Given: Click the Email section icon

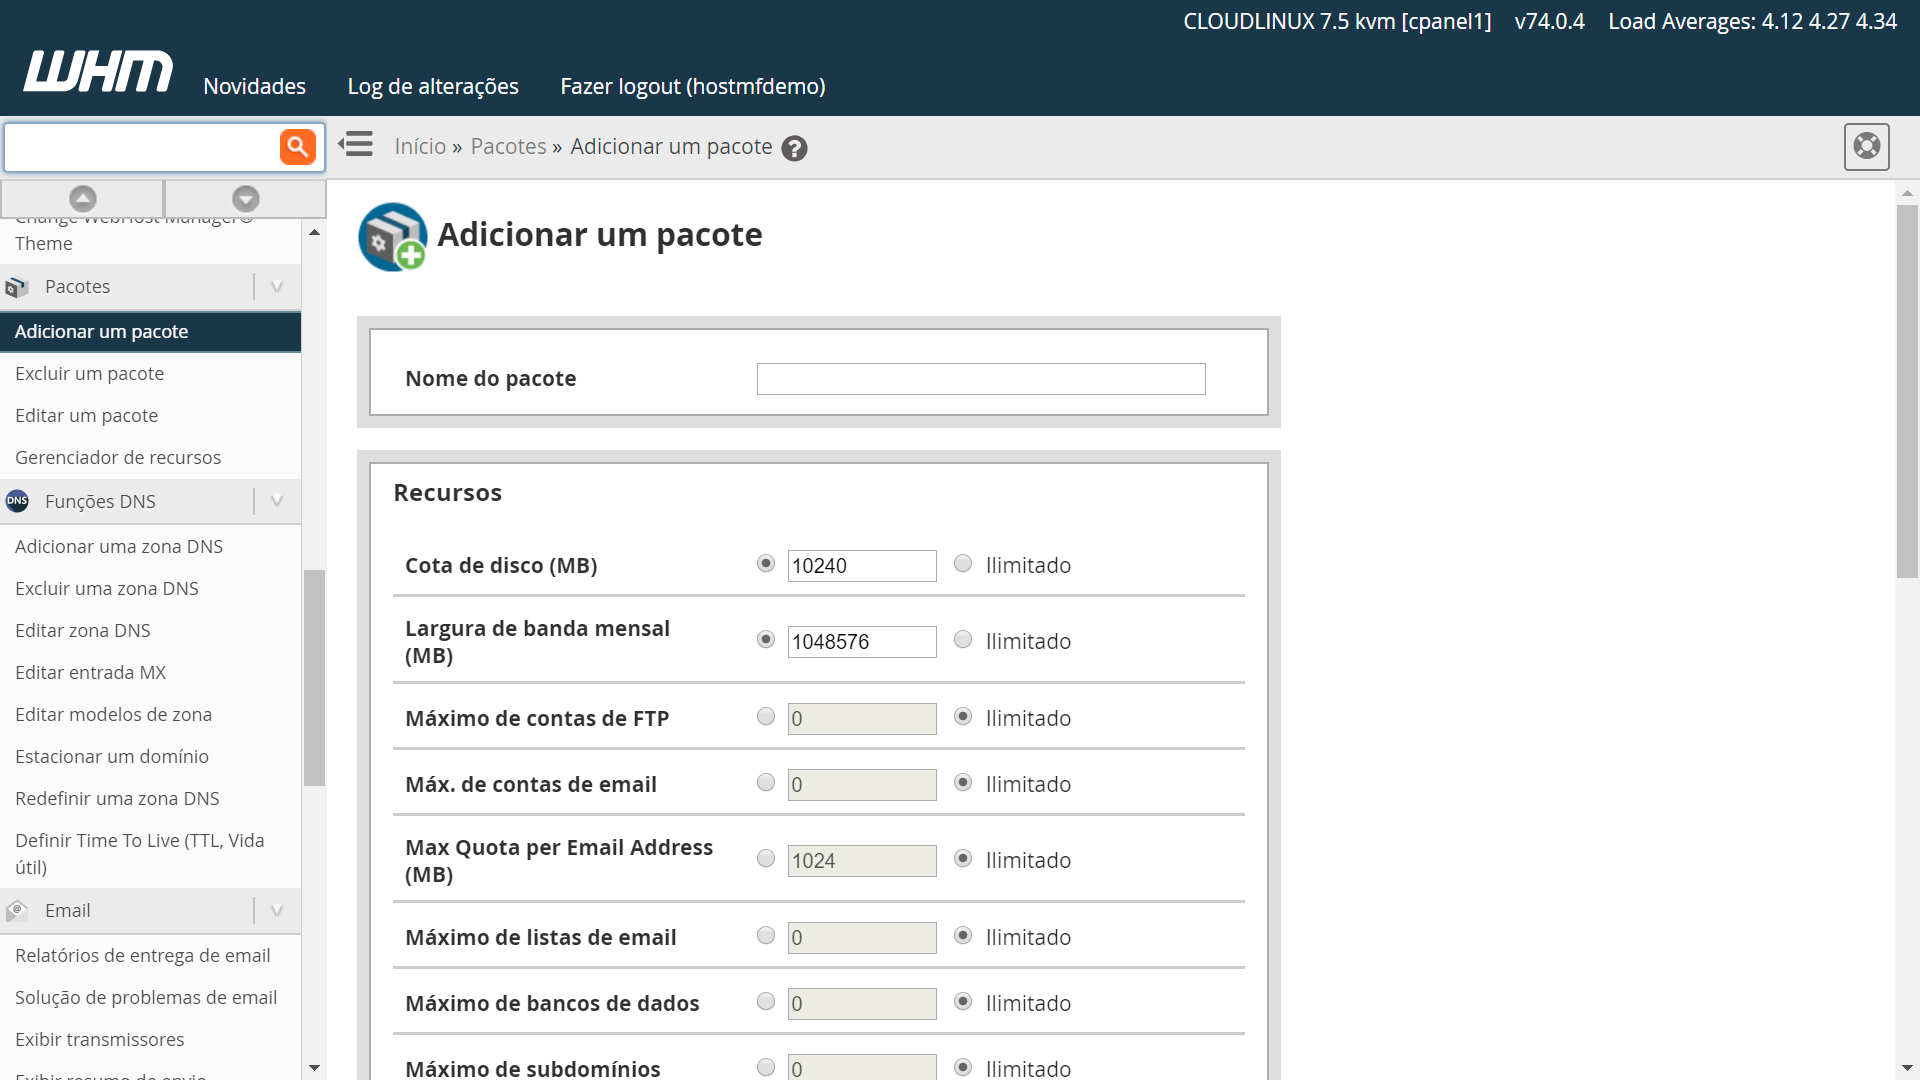Looking at the screenshot, I should click(17, 910).
